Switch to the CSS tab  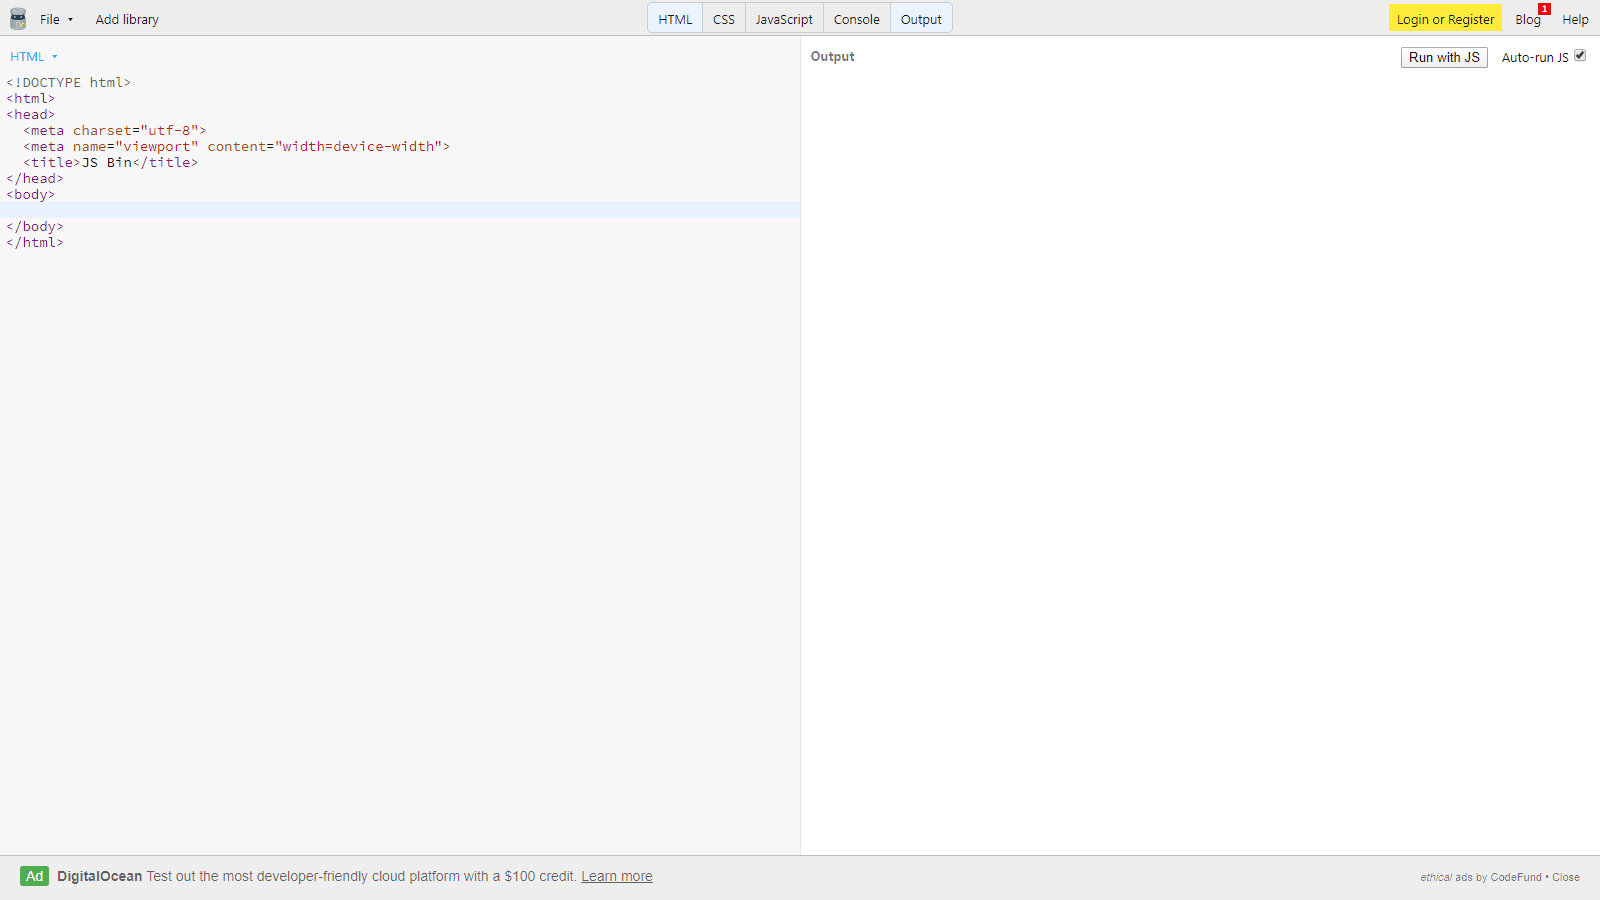(723, 18)
